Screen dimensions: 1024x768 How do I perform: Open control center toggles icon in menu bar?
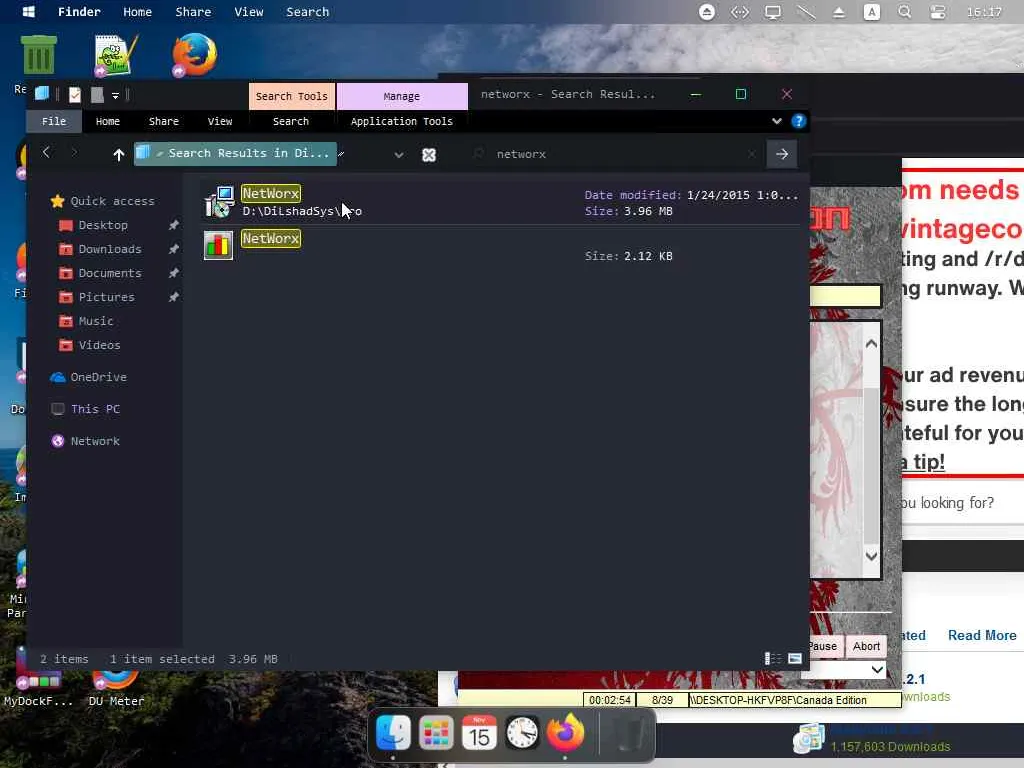pos(938,12)
